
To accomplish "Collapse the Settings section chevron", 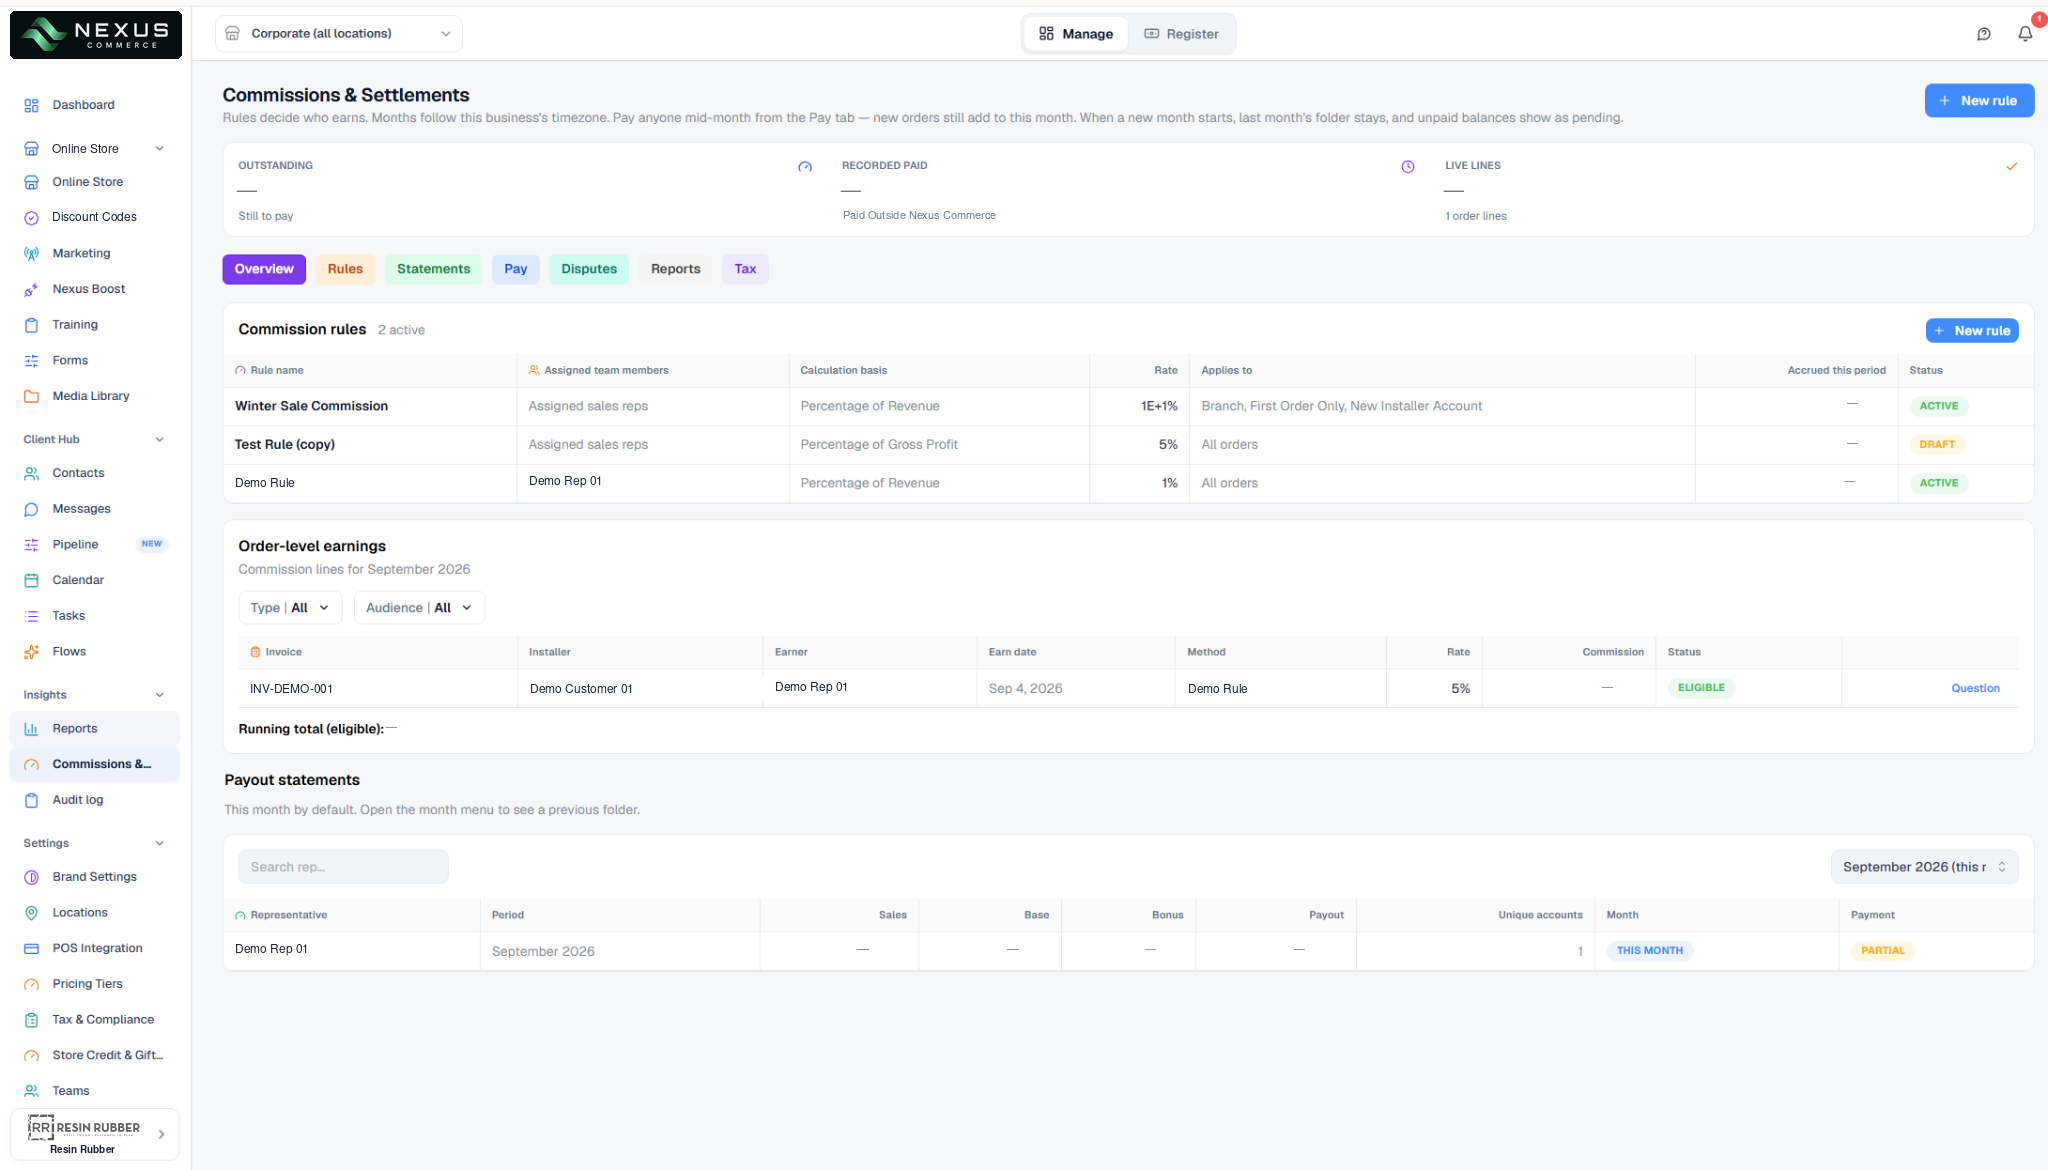I will 159,843.
